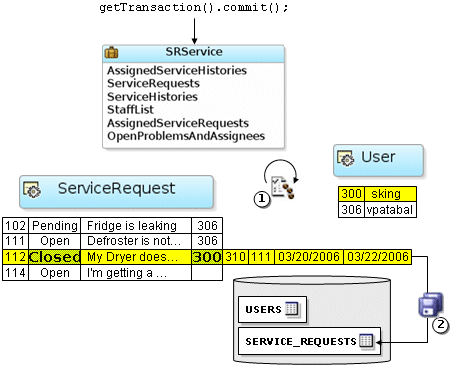The image size is (450, 366).
Task: Select the 'Defroster is not...' cell
Action: 136,241
